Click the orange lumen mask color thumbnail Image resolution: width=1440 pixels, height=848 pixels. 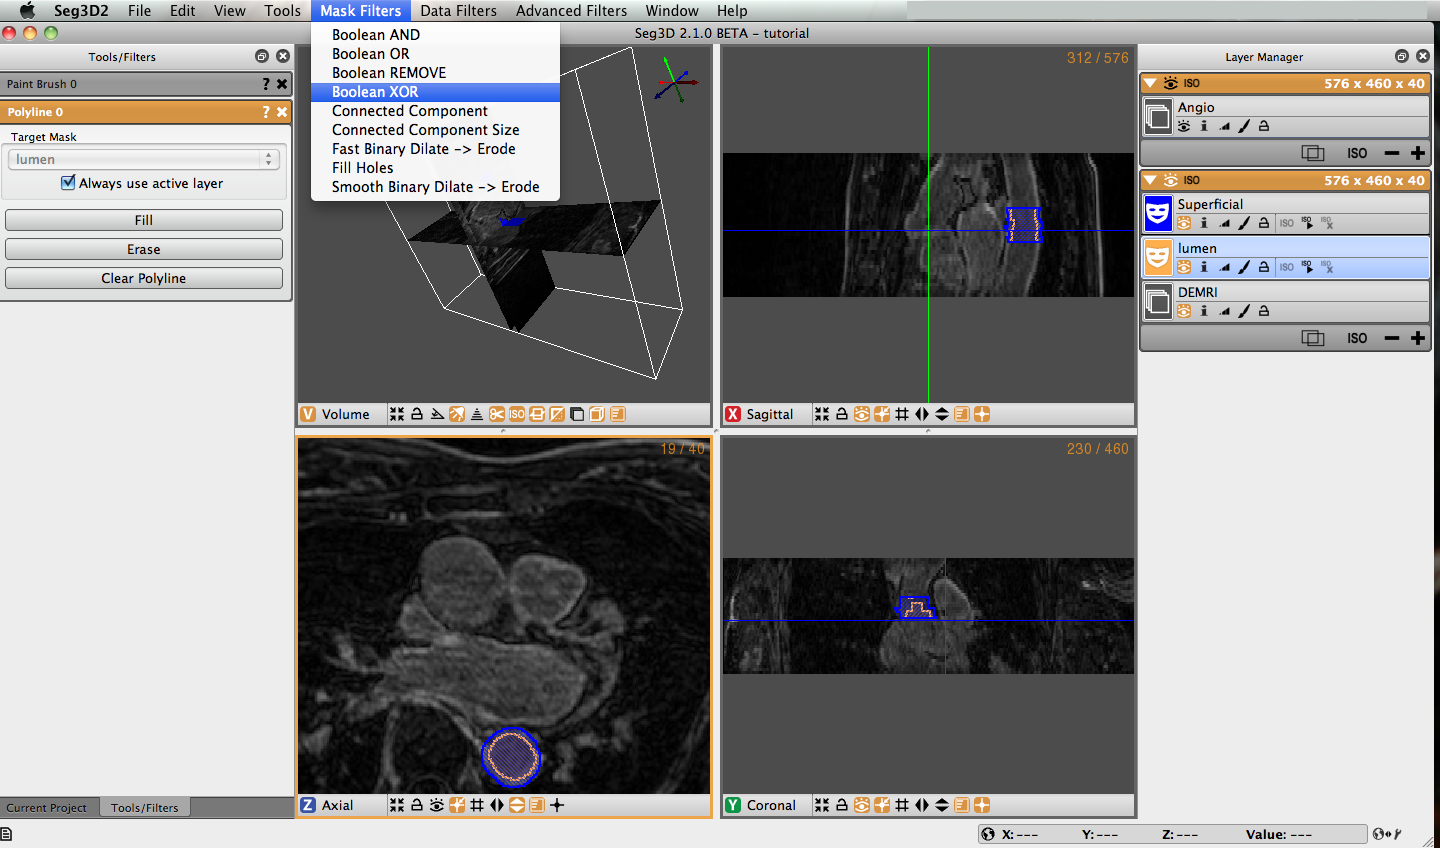point(1158,257)
